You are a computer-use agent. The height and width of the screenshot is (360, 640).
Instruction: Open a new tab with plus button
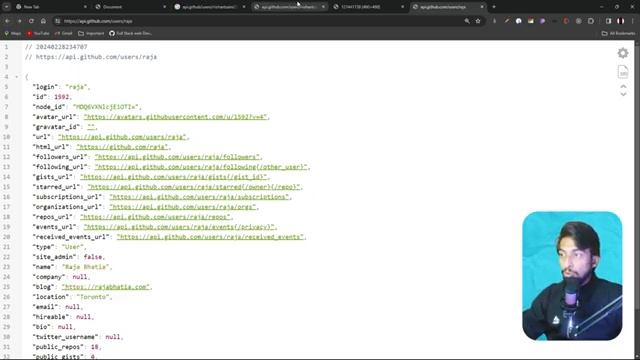point(494,7)
